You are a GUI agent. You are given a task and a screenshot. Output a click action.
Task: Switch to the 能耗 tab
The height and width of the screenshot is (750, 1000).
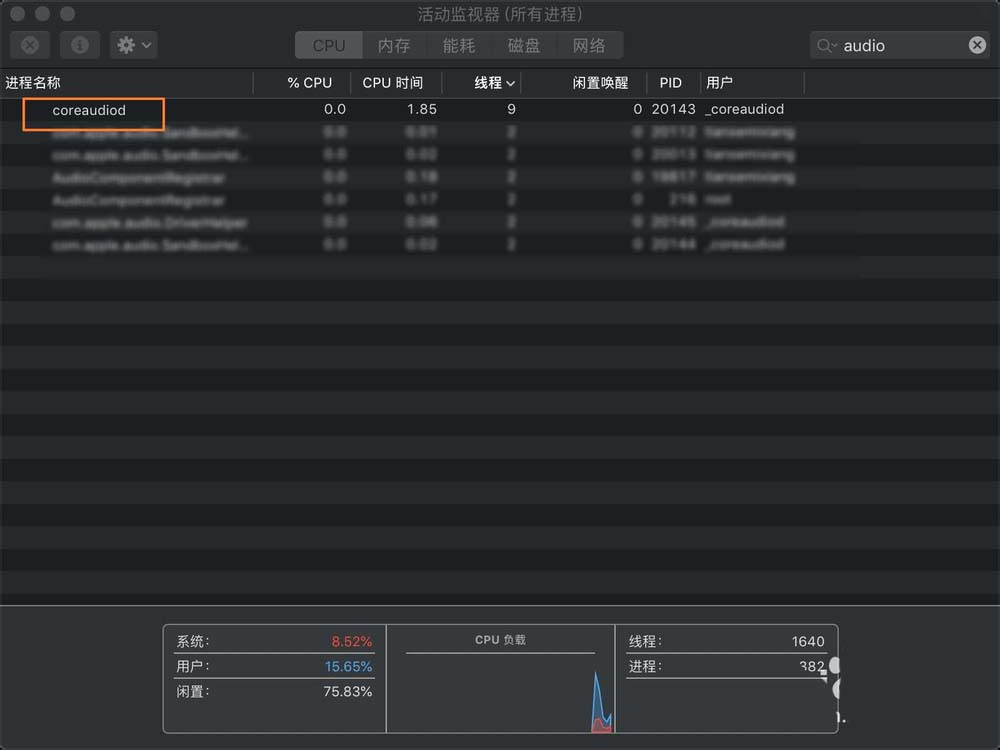point(458,44)
